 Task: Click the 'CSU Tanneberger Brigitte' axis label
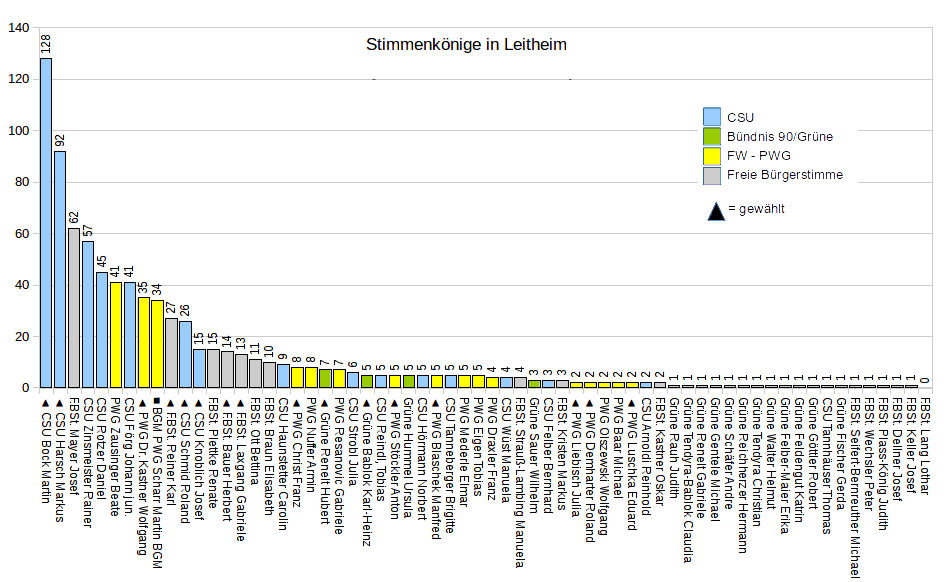[450, 466]
